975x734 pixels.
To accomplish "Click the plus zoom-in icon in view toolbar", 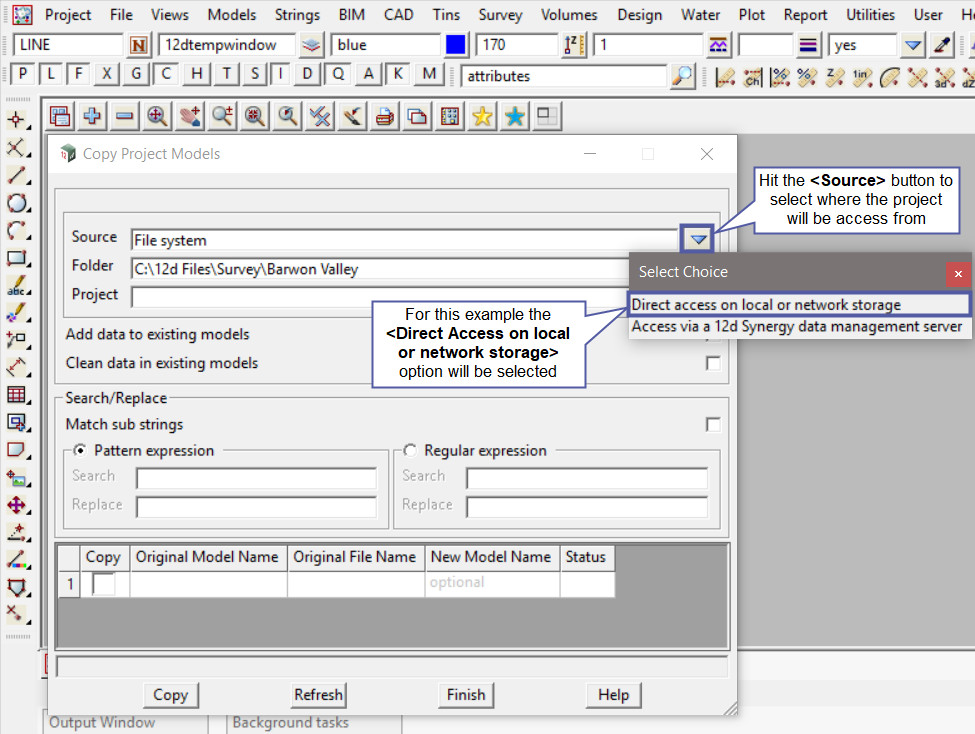I will point(92,117).
